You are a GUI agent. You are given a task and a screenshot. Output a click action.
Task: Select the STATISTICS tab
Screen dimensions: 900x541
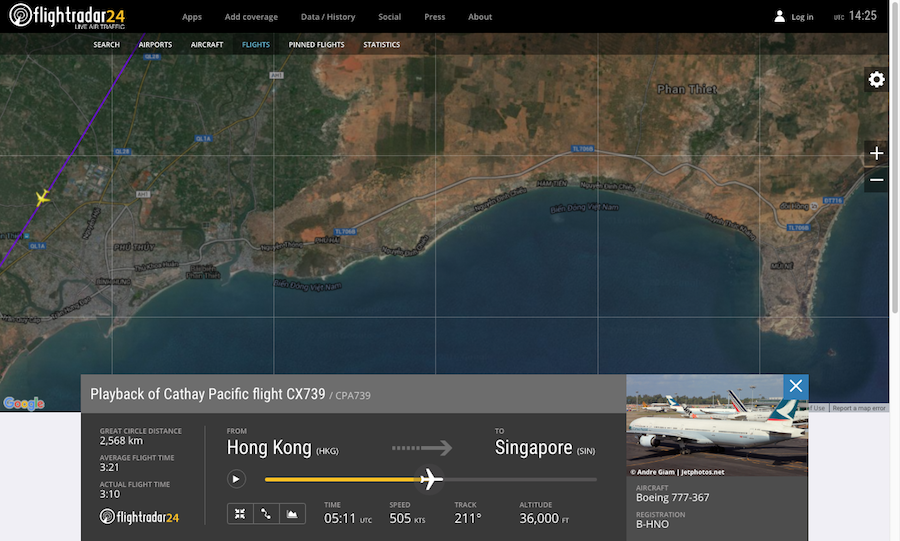click(381, 44)
